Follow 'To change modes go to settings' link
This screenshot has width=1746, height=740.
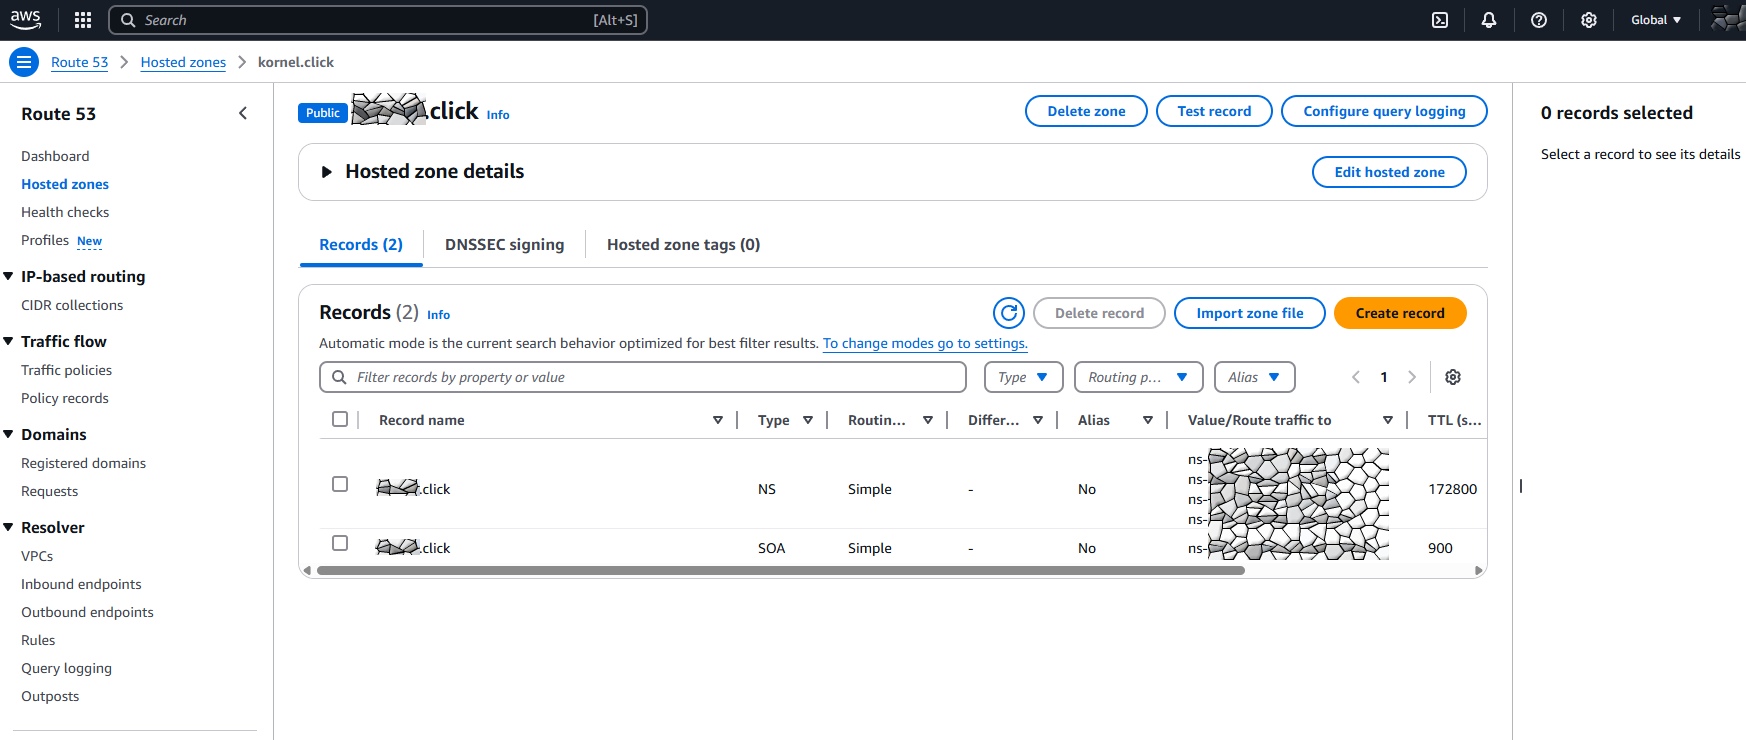point(925,343)
